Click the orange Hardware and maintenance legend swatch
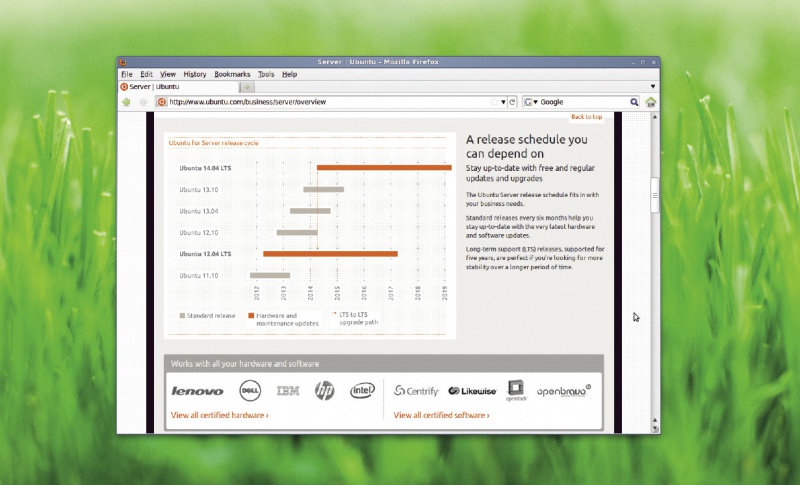 point(251,316)
